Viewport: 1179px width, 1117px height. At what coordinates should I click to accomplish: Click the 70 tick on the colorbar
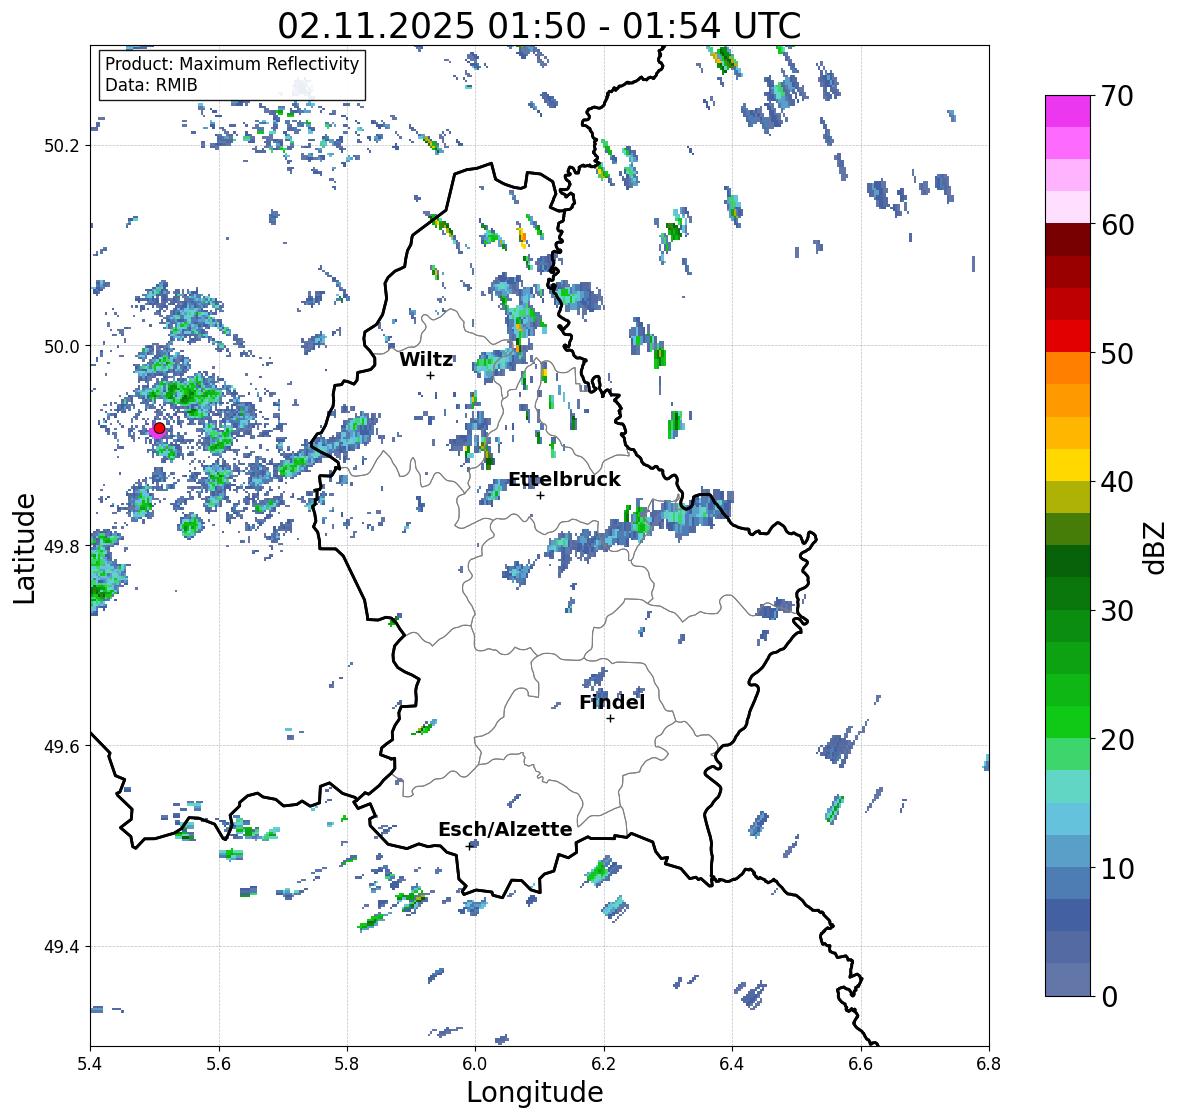(x=1117, y=96)
